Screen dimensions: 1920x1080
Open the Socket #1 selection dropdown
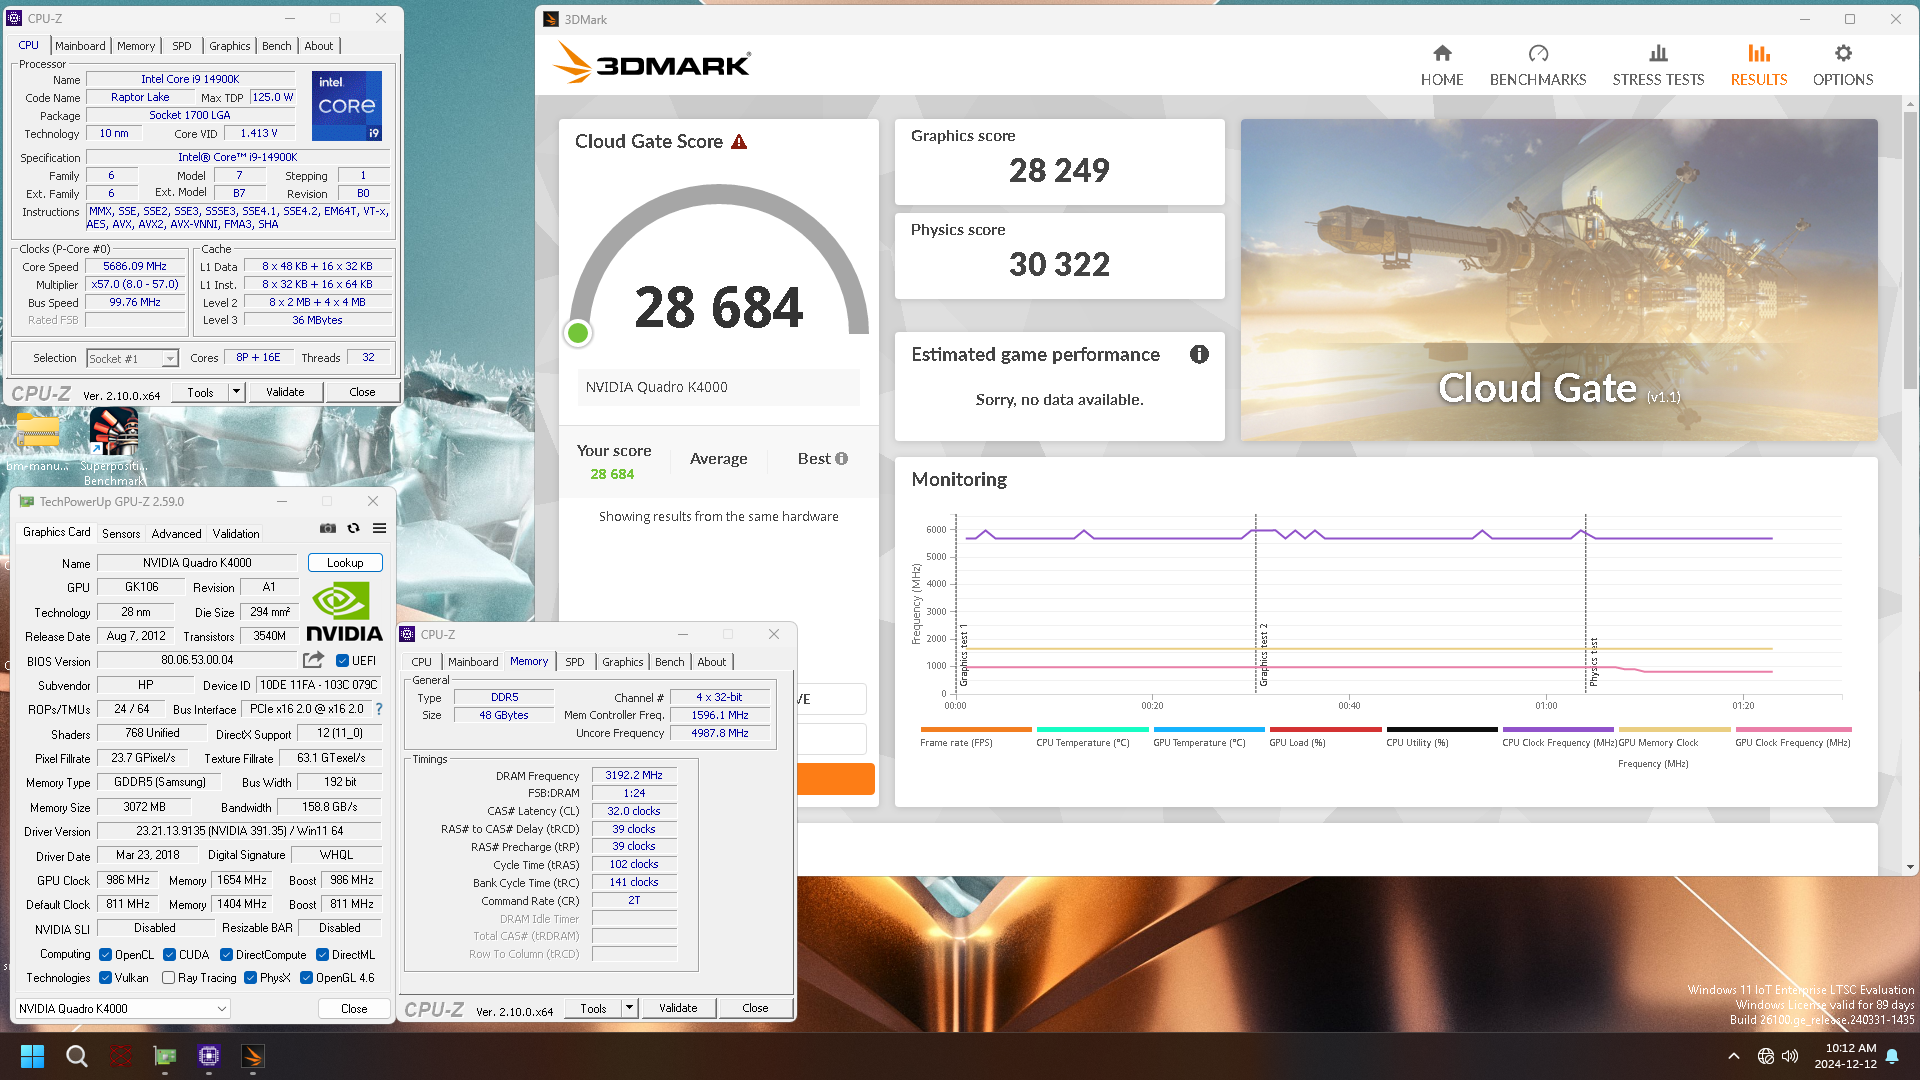coord(132,358)
